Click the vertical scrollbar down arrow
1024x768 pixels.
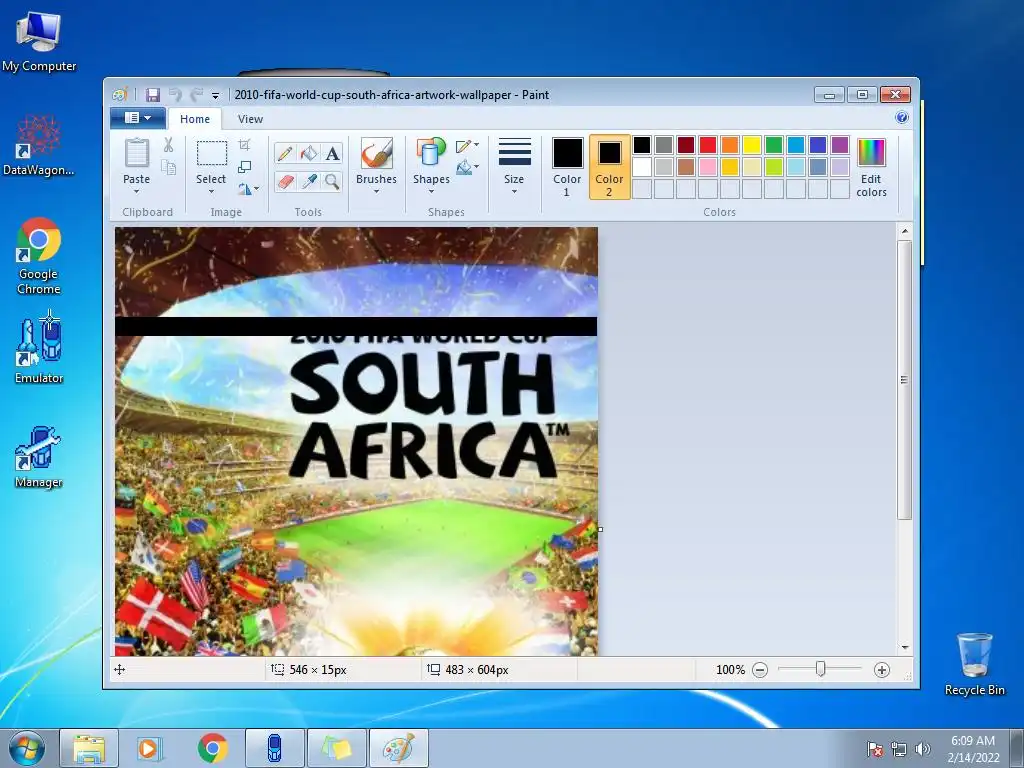[904, 647]
